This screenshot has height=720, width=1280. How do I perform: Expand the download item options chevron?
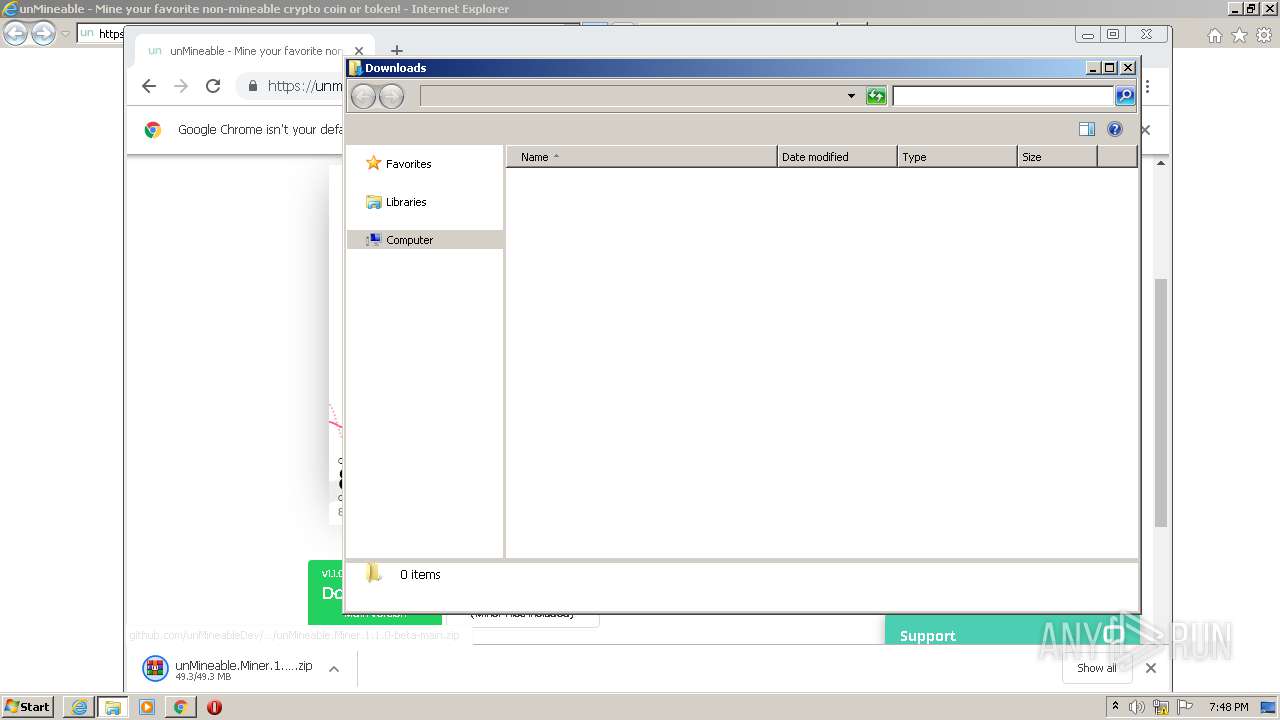(x=334, y=669)
